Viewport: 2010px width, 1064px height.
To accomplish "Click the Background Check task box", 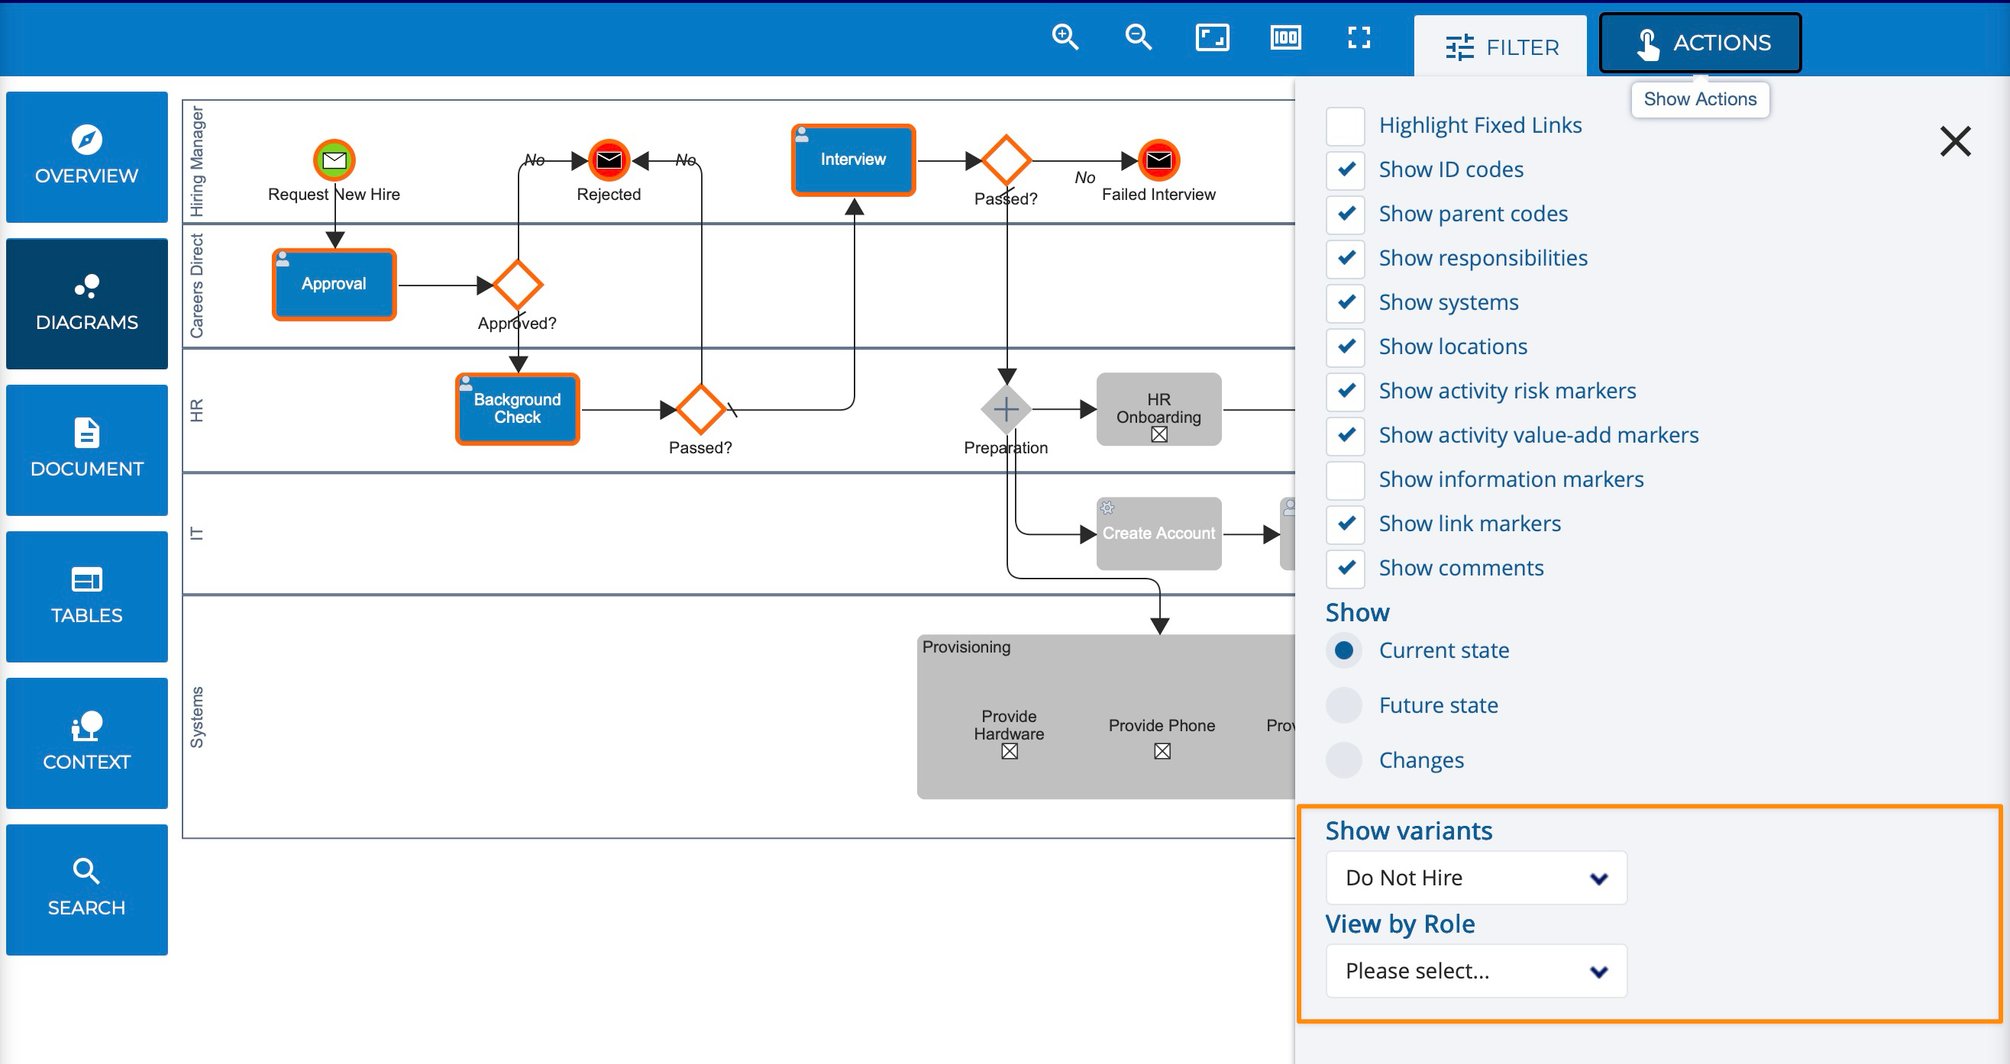I will coord(517,409).
